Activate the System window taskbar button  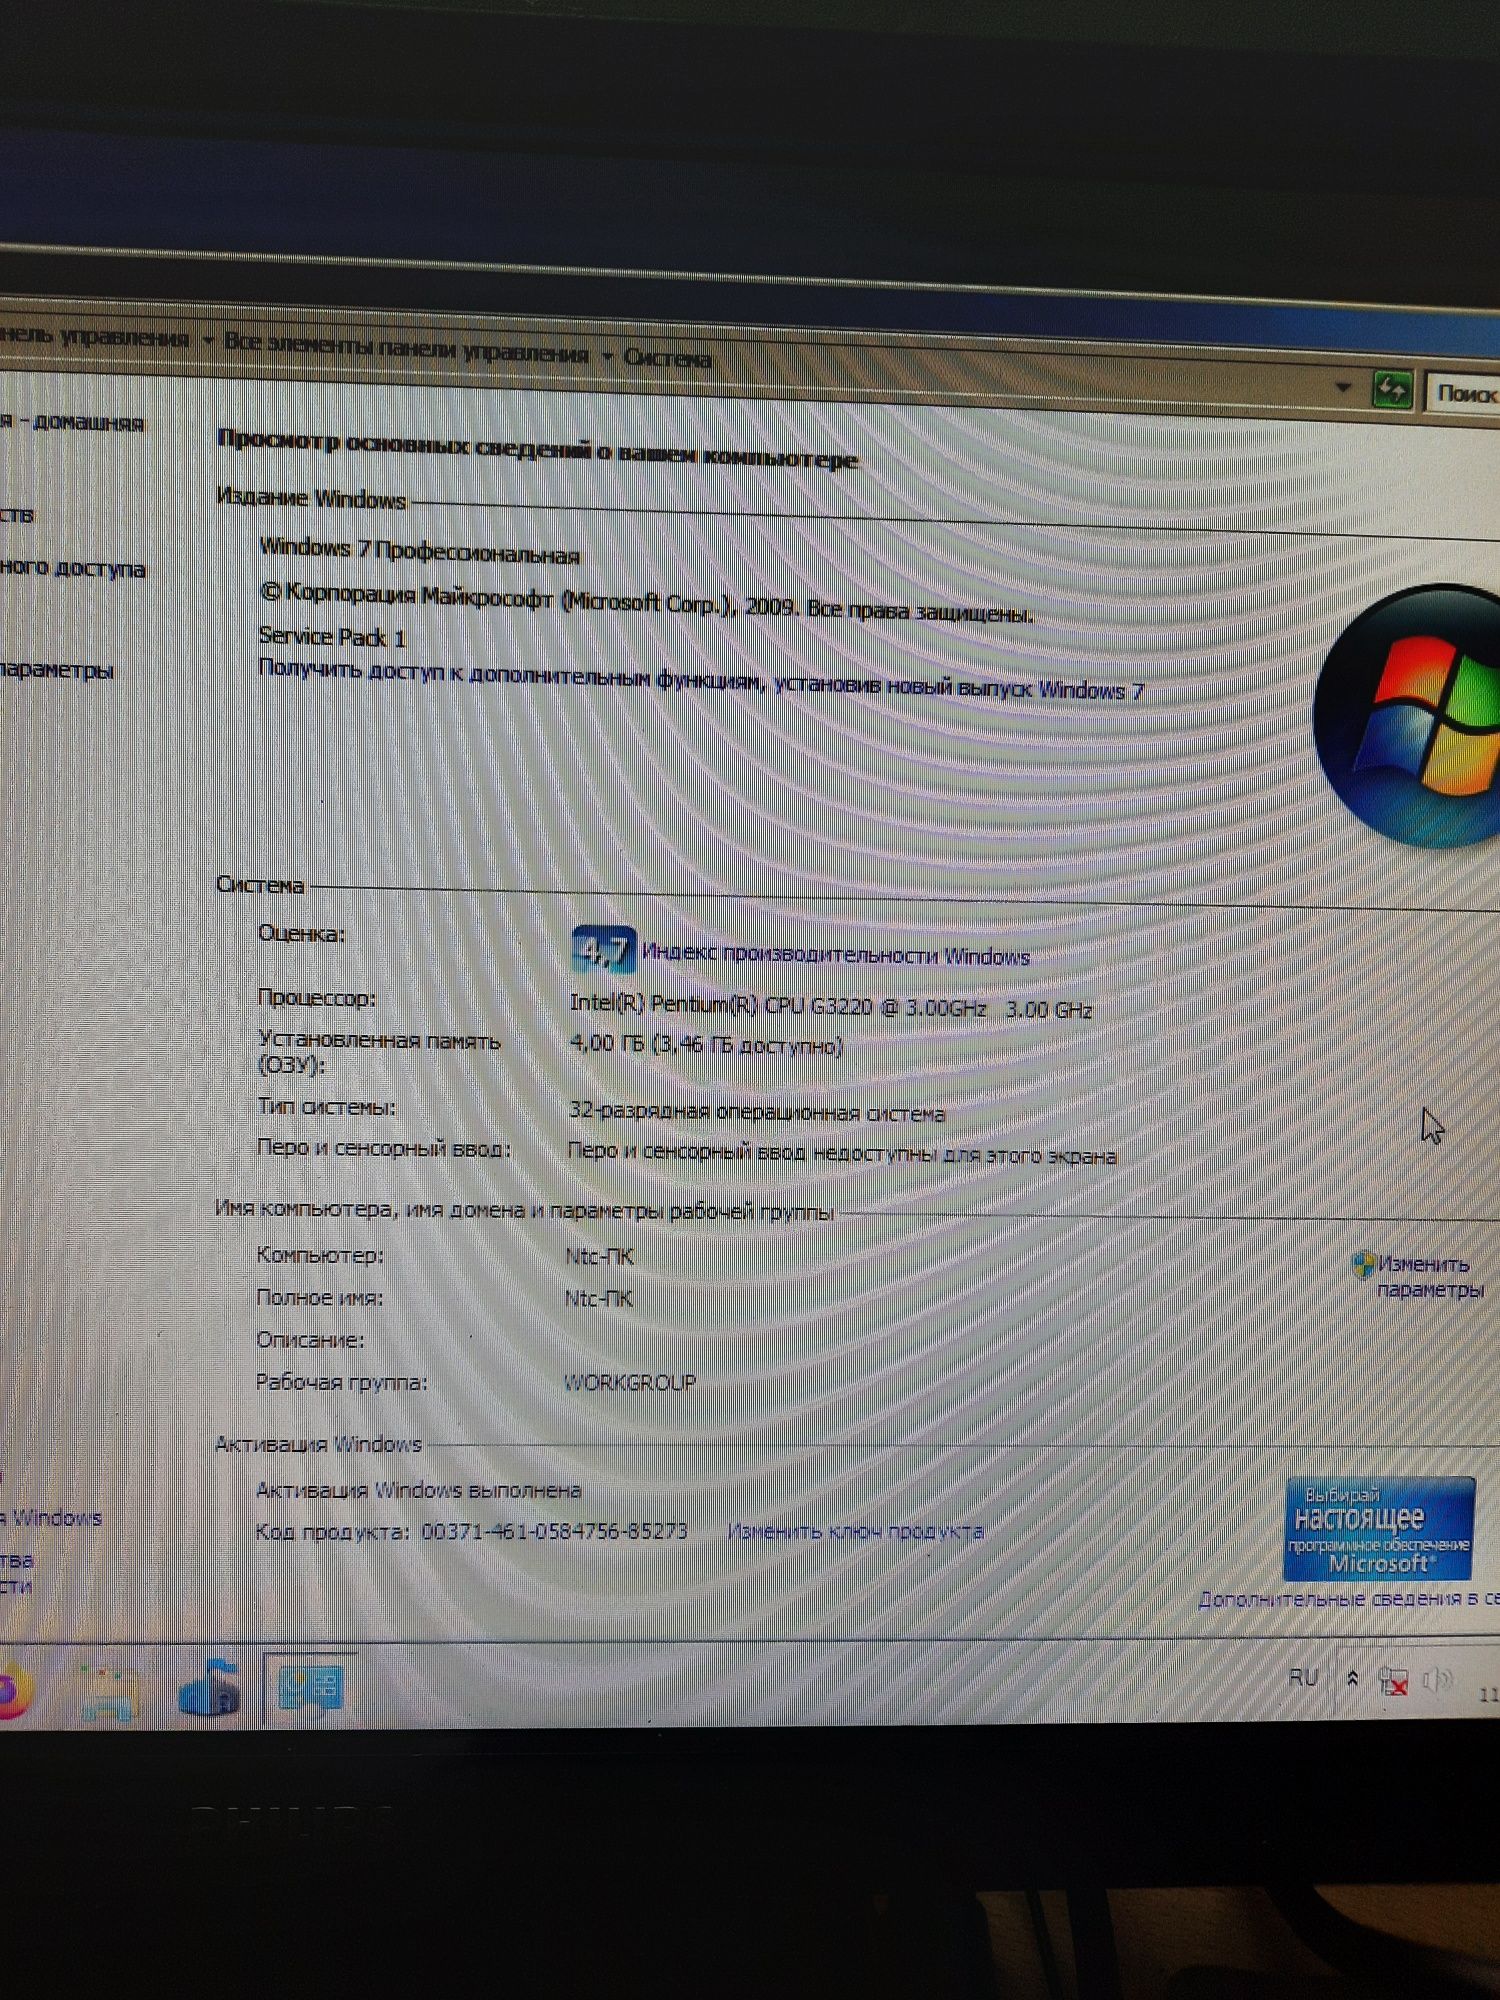point(311,1689)
